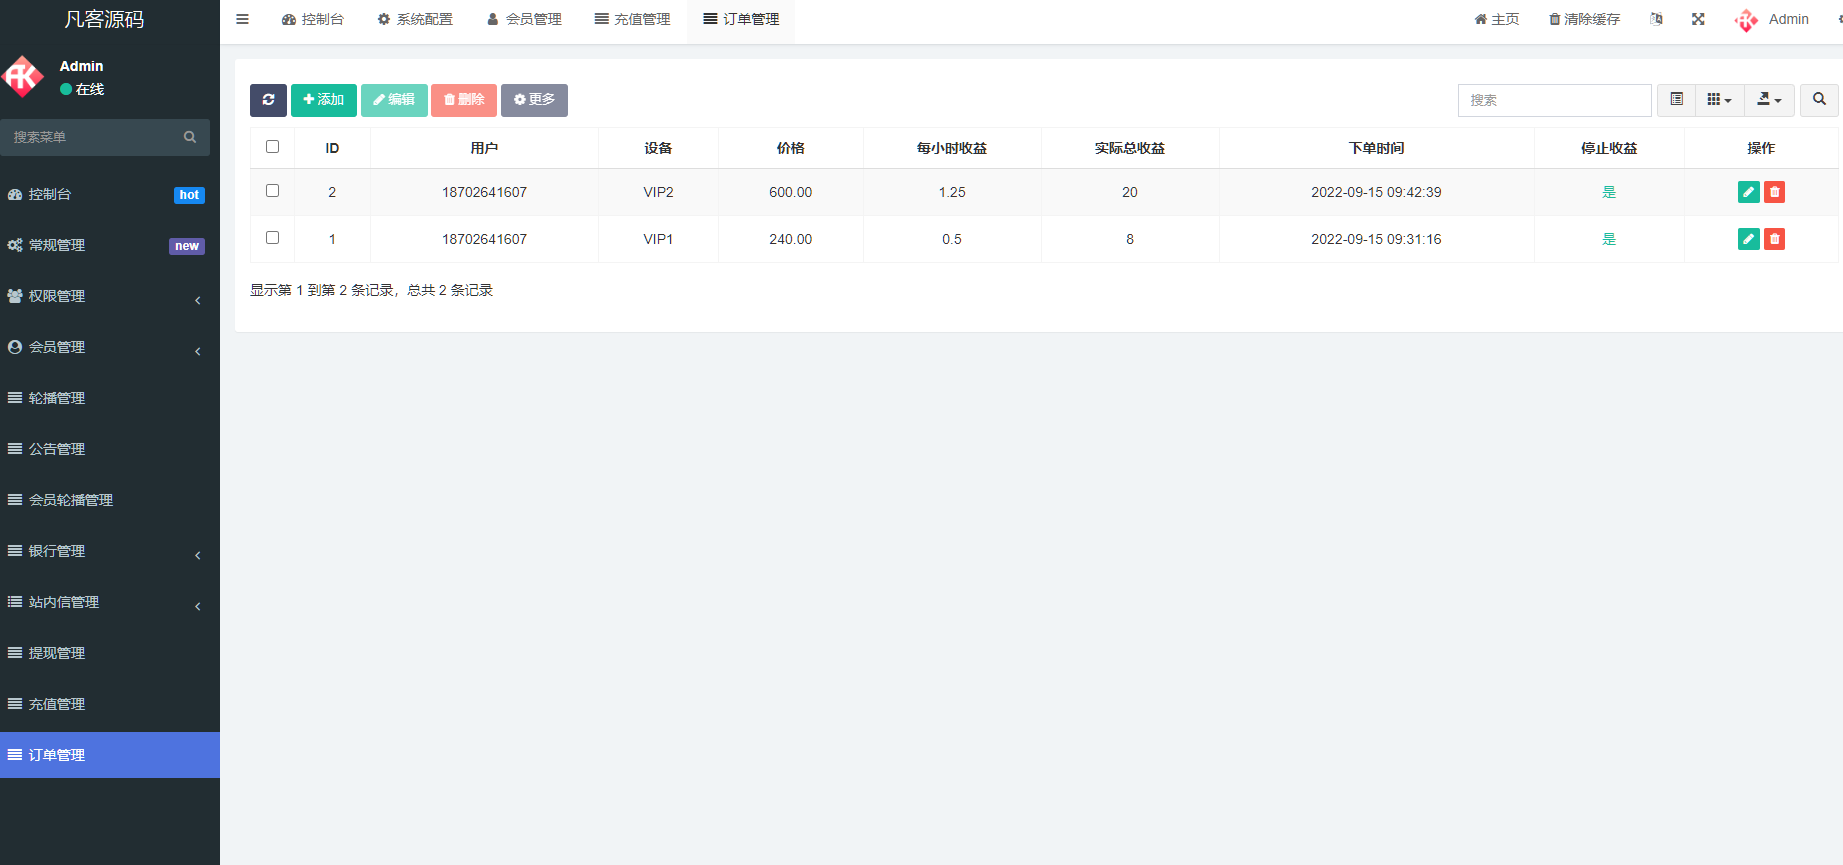Click the search magnifier button at the toolbar's right end
The height and width of the screenshot is (865, 1843).
[1819, 100]
